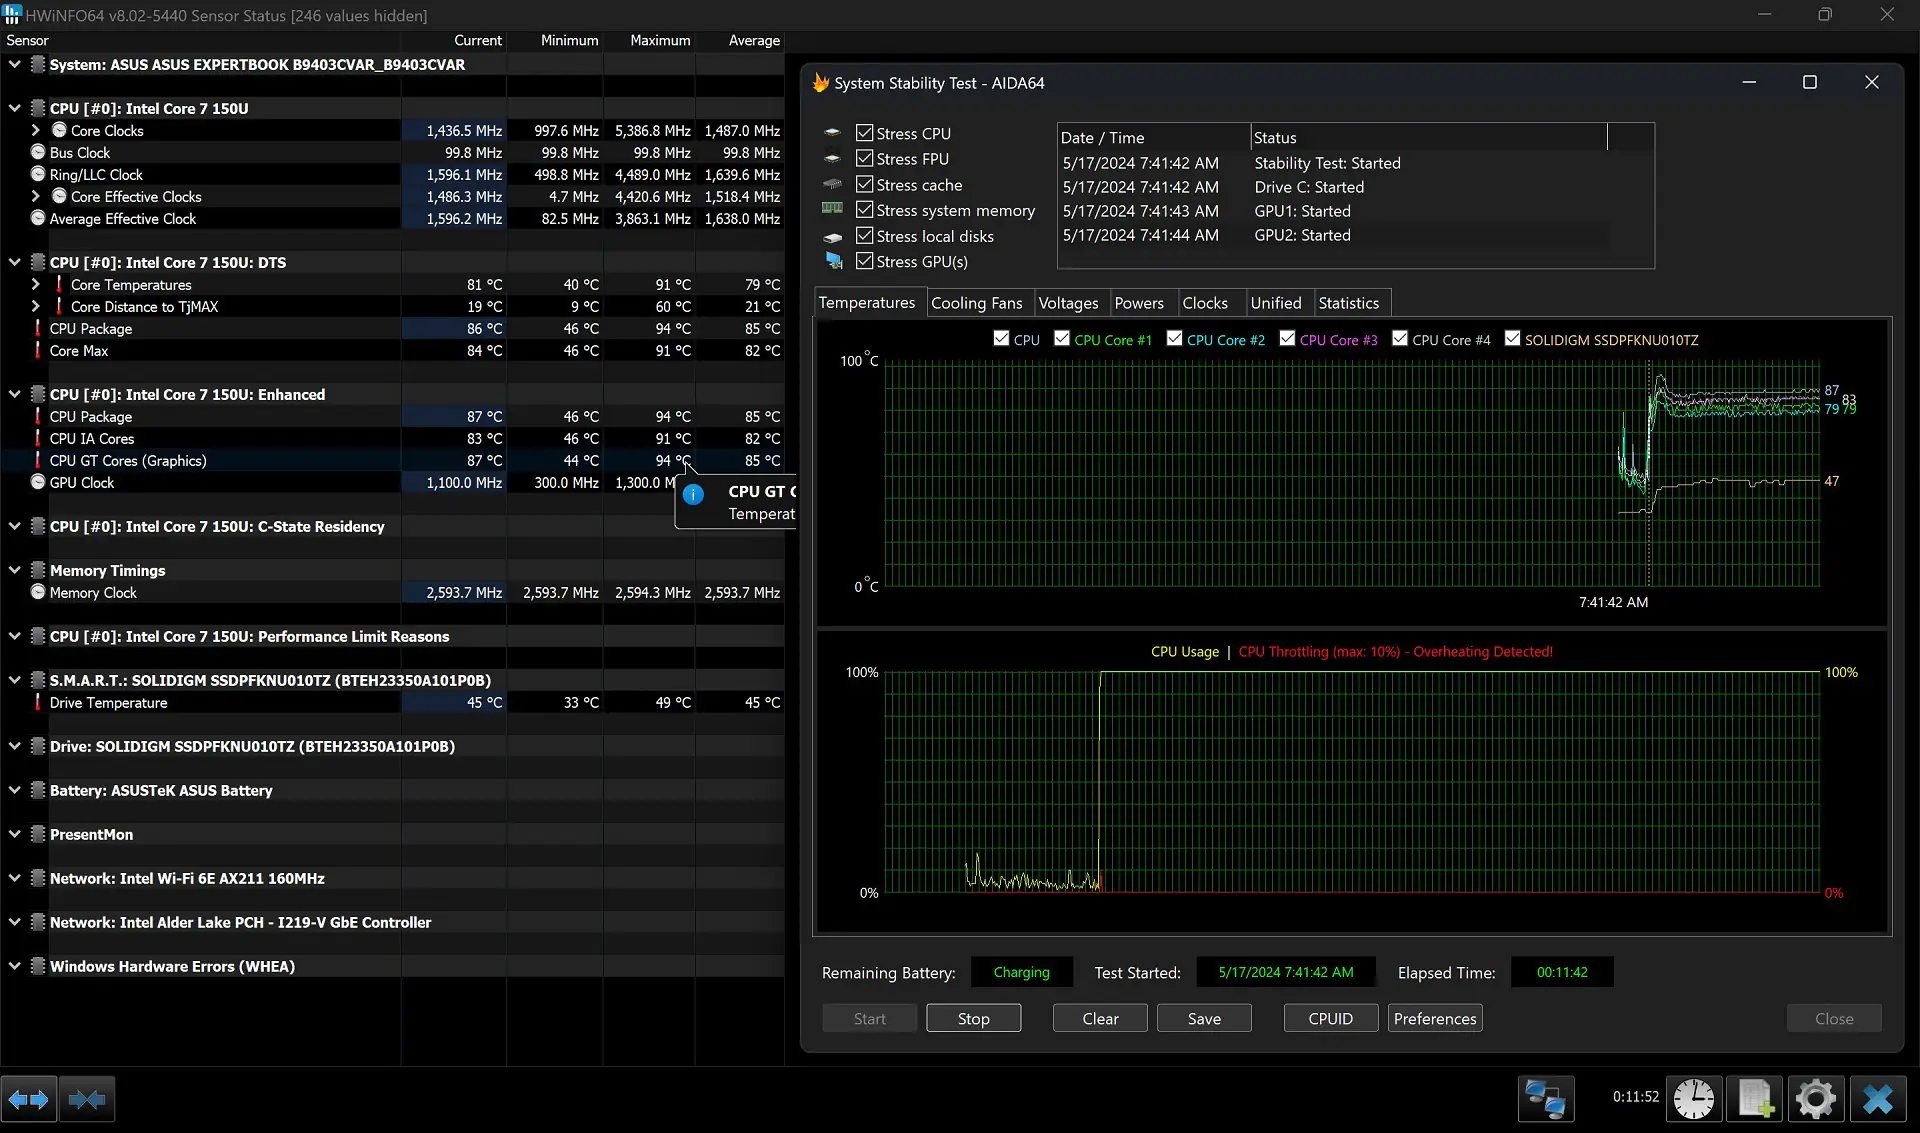Click the Date / Time column header

[1153, 138]
